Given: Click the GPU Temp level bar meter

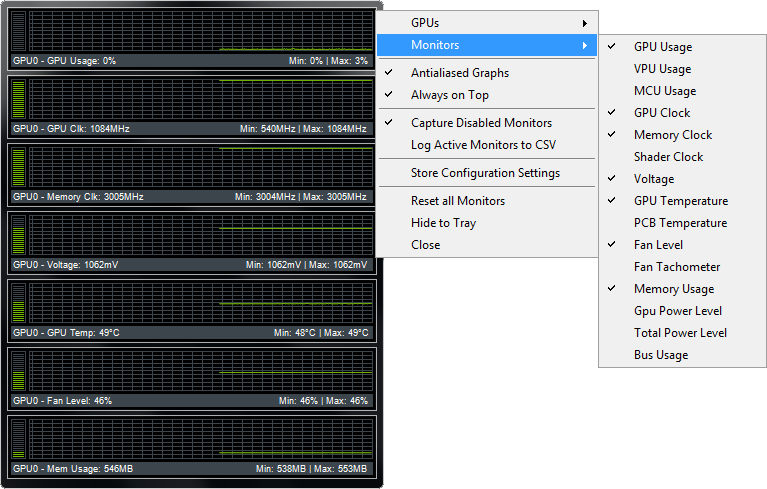Looking at the screenshot, I should [19, 303].
